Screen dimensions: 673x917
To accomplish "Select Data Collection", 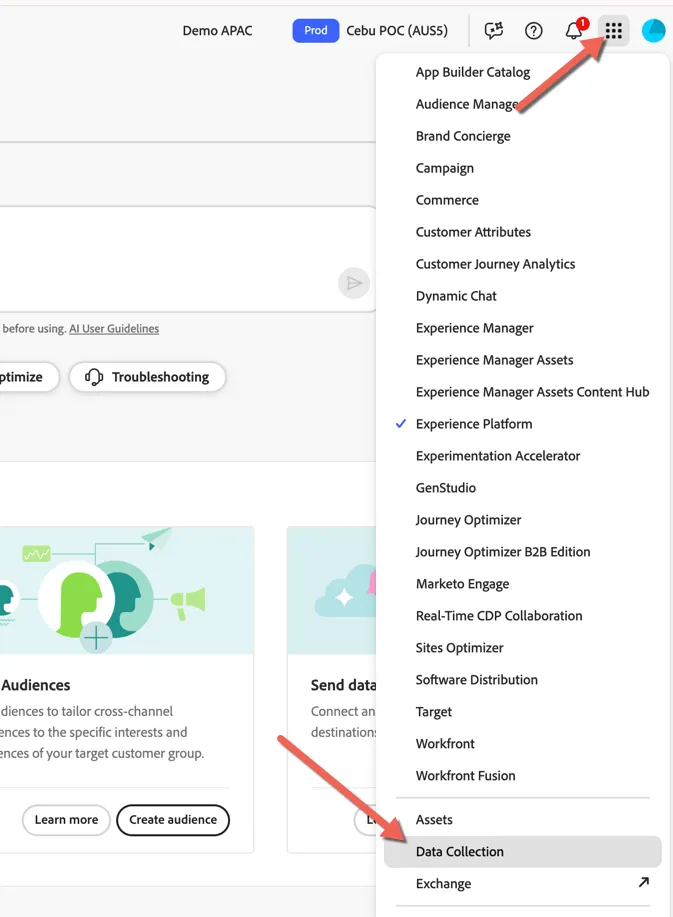I will pos(523,852).
